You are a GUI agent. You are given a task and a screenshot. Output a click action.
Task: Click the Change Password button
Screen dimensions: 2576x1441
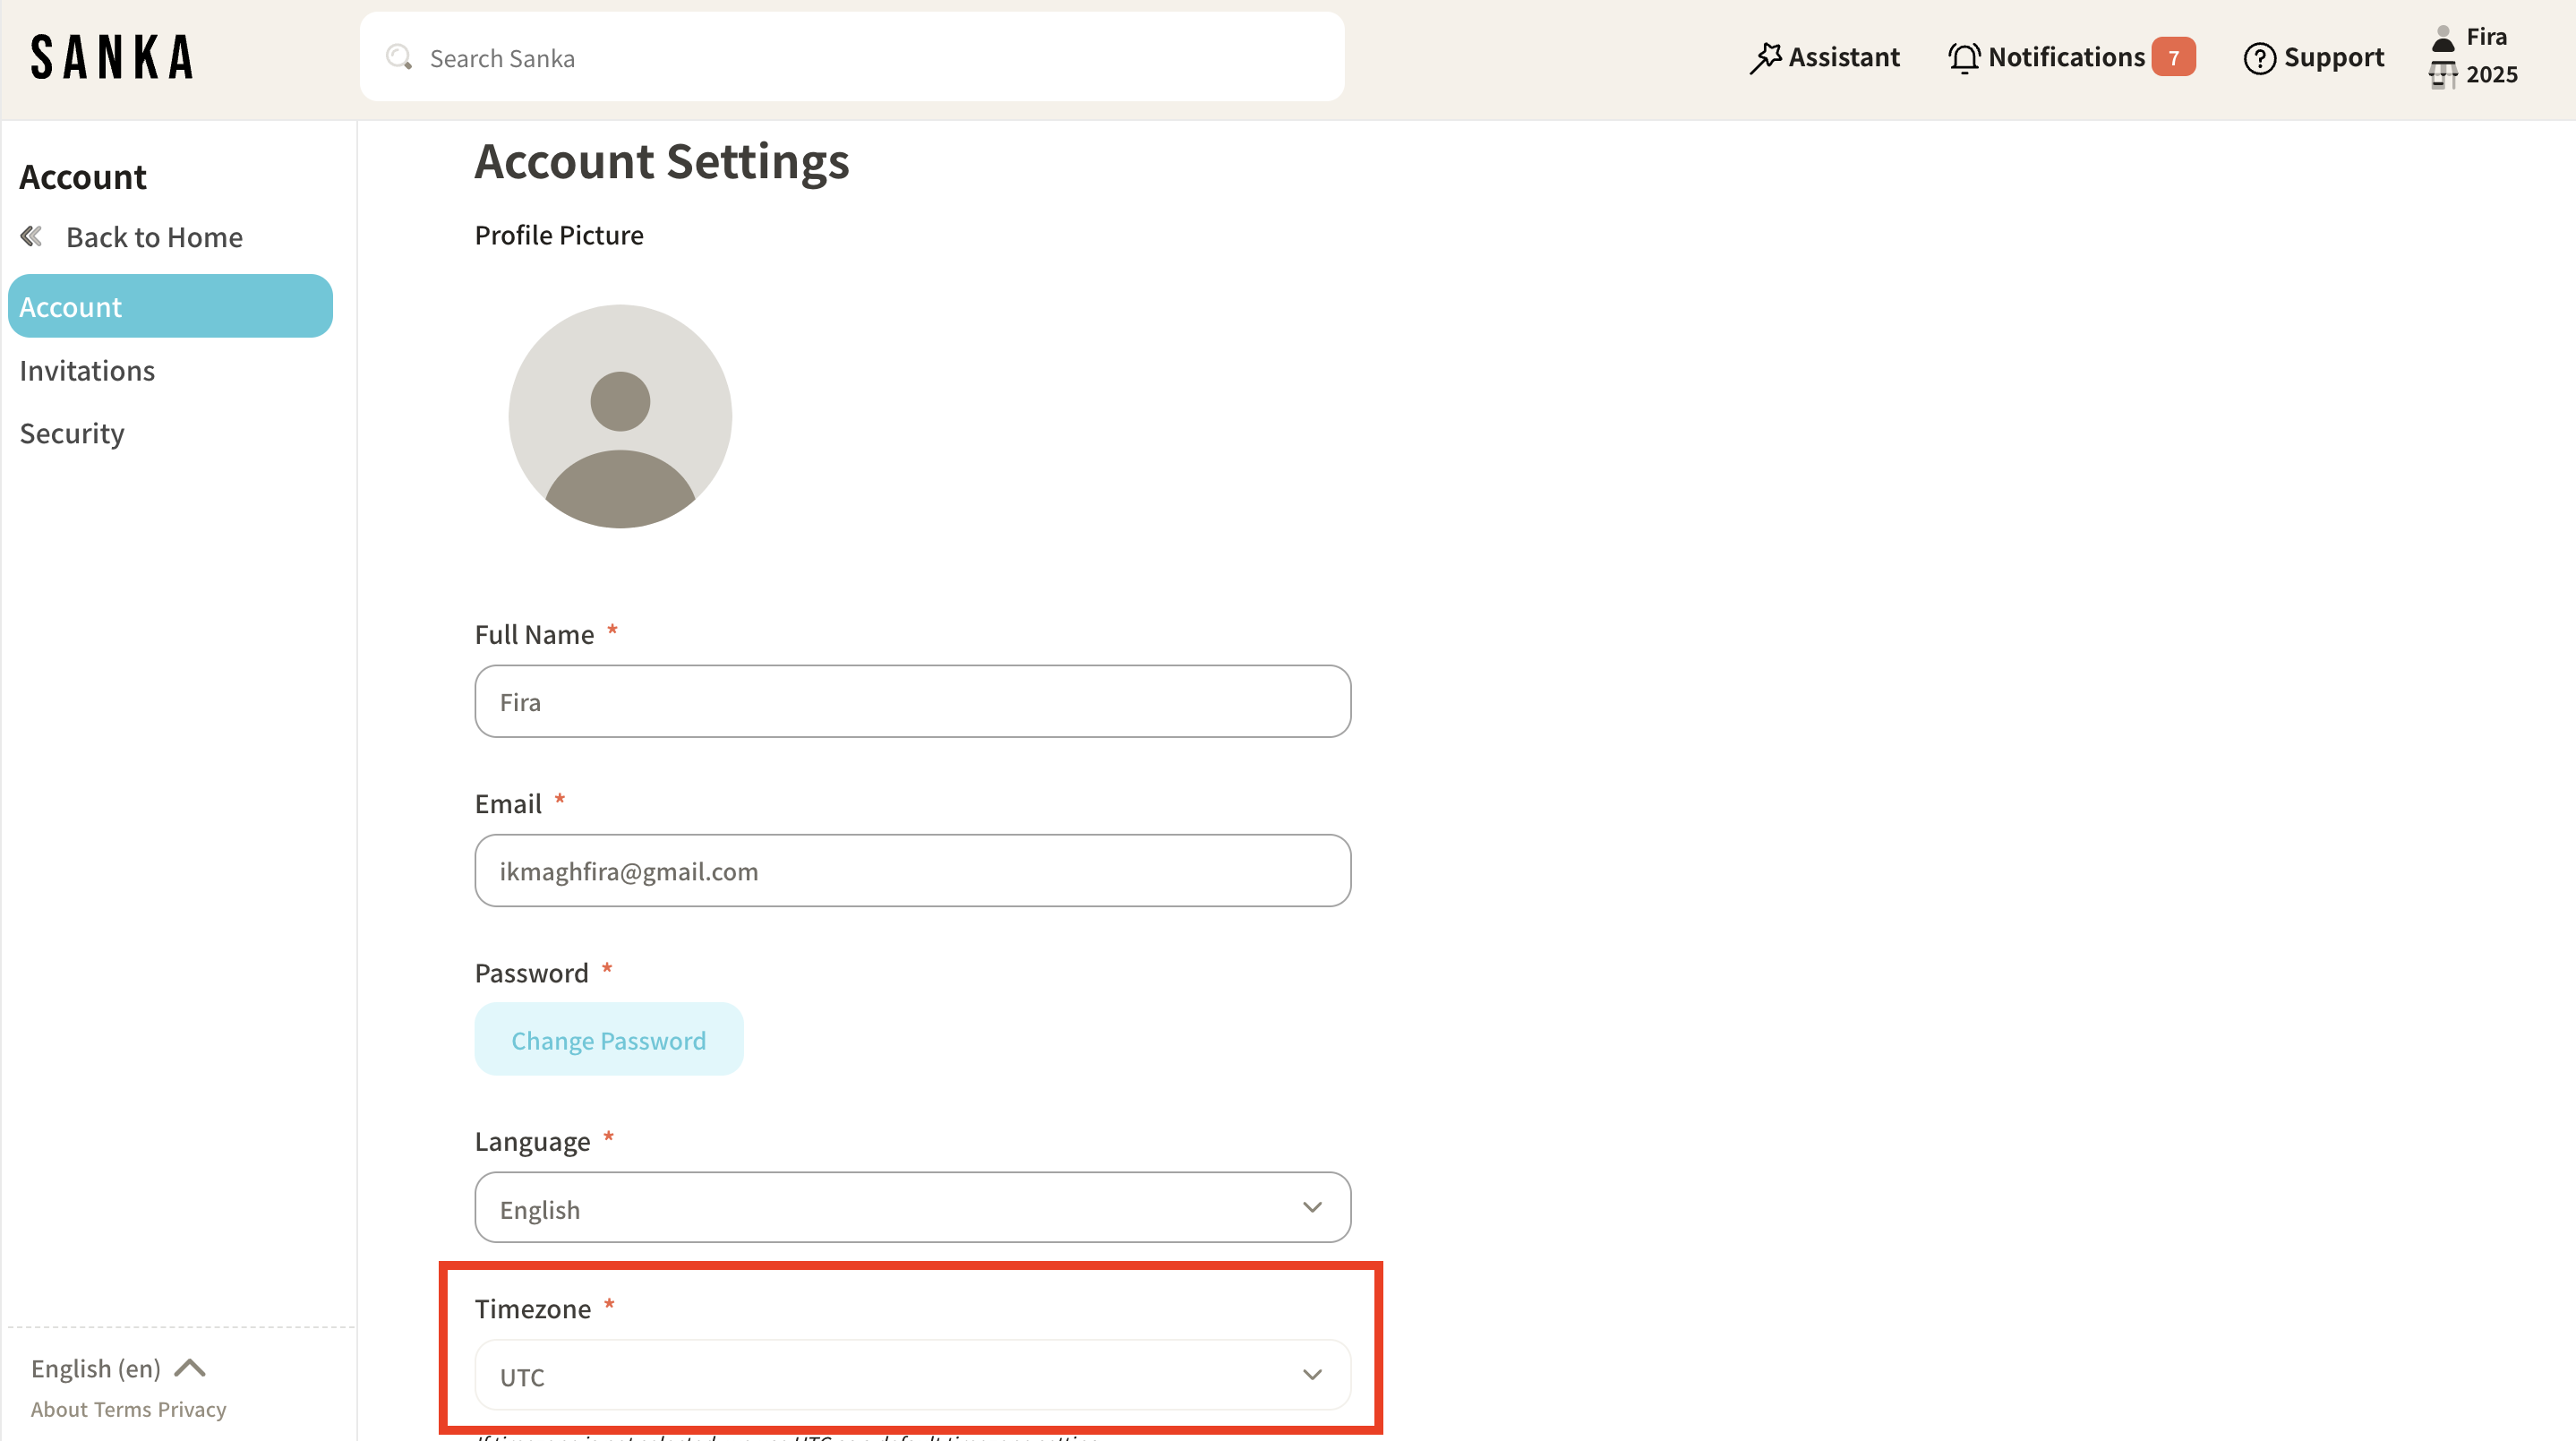[x=608, y=1040]
